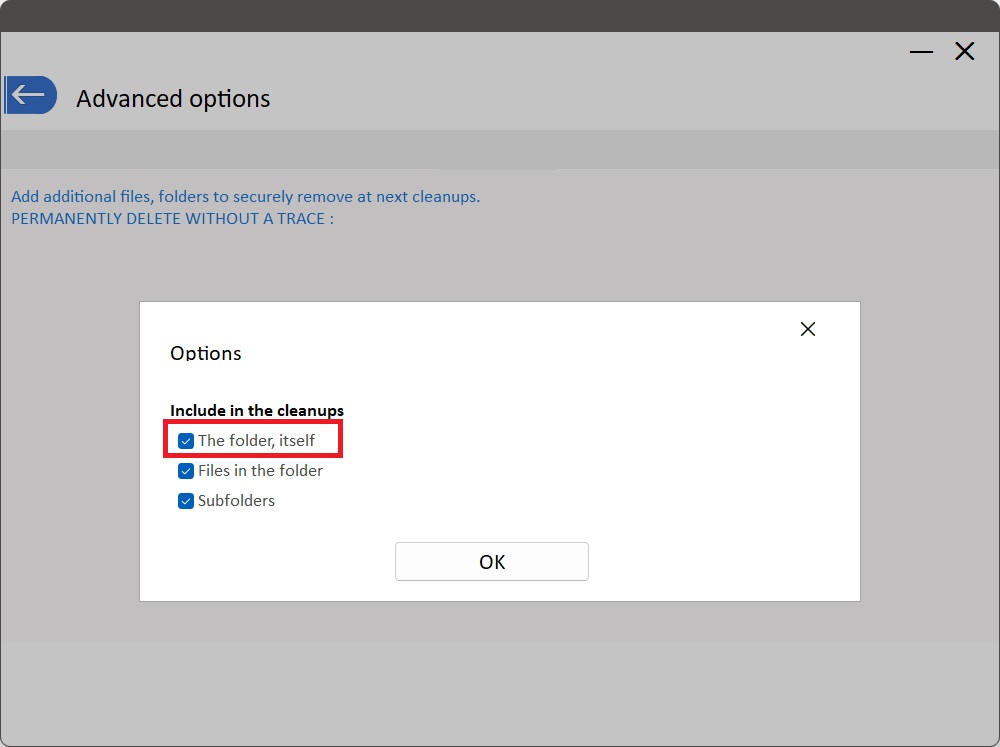Close the main application window
1000x747 pixels.
[964, 52]
